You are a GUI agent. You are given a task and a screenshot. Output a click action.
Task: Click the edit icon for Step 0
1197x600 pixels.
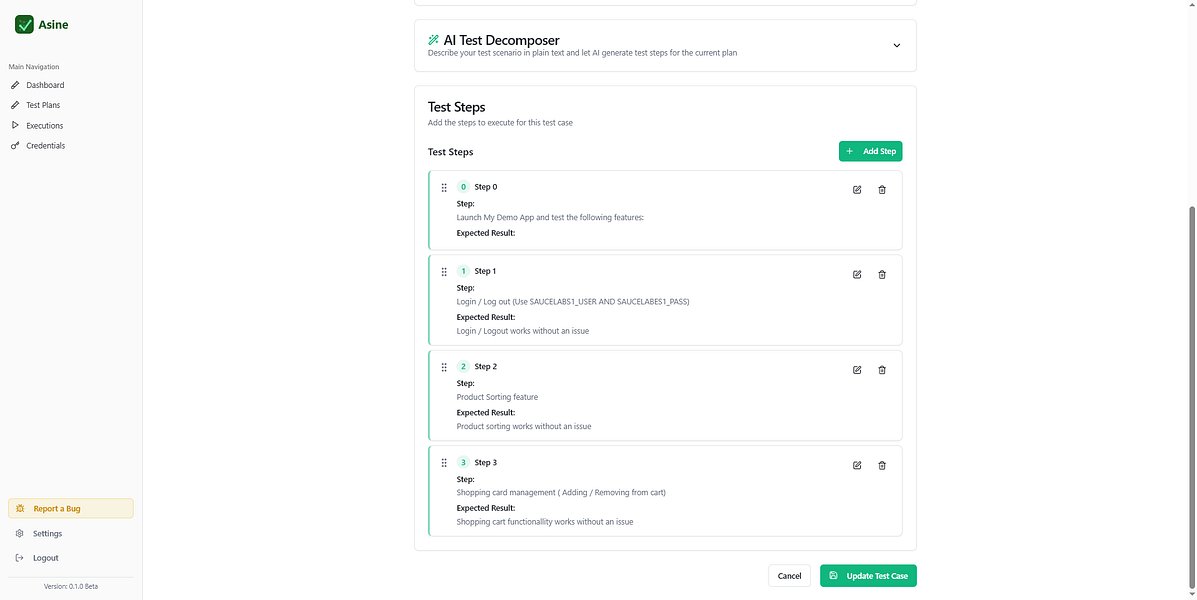[x=857, y=190]
